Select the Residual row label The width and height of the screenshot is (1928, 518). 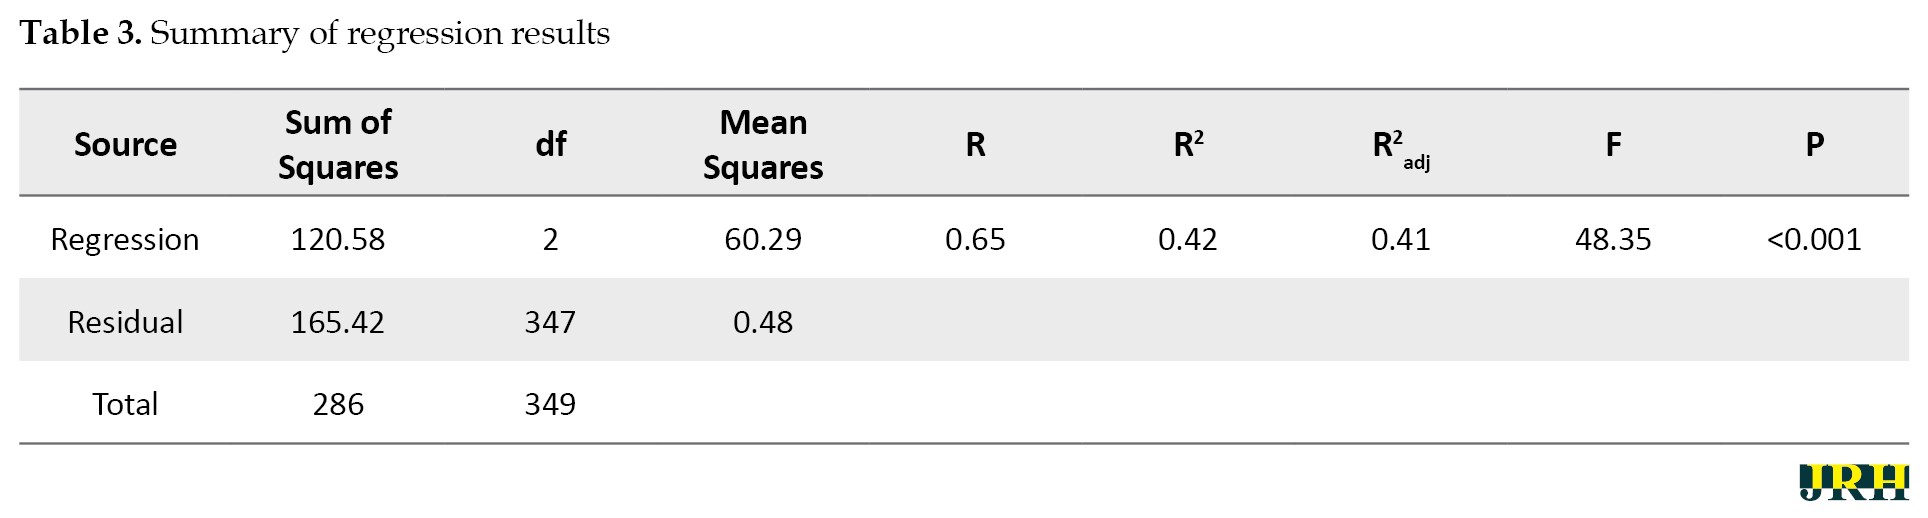tap(125, 322)
